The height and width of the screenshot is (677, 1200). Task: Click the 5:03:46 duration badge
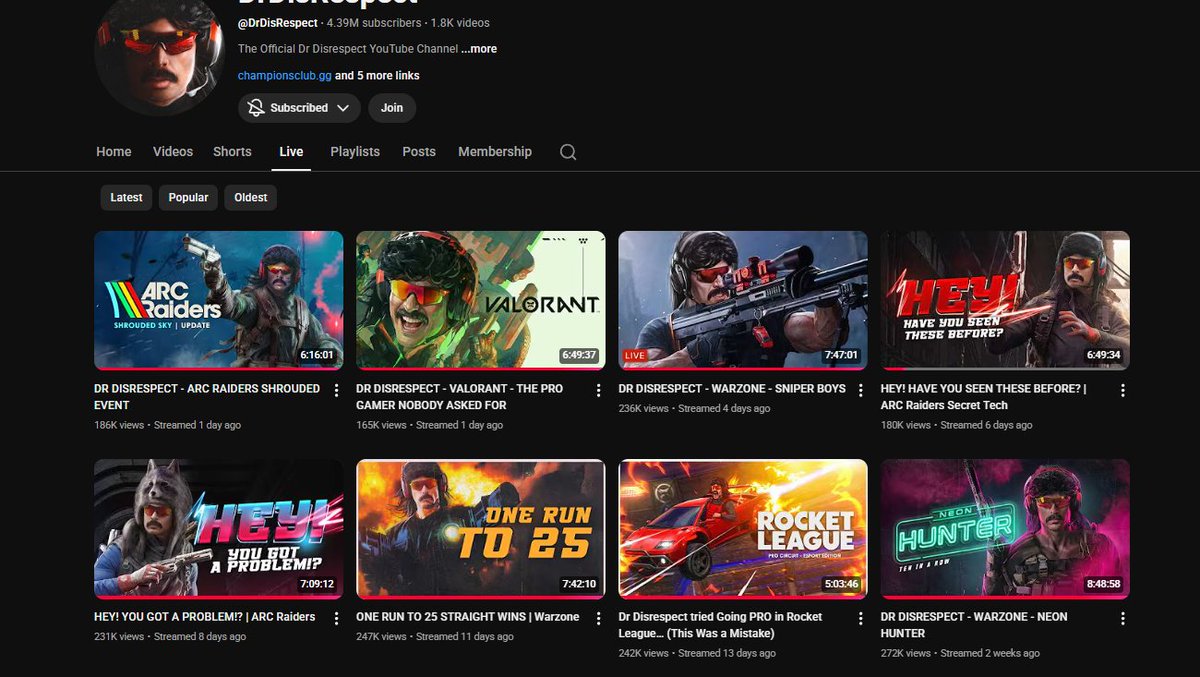(x=841, y=584)
